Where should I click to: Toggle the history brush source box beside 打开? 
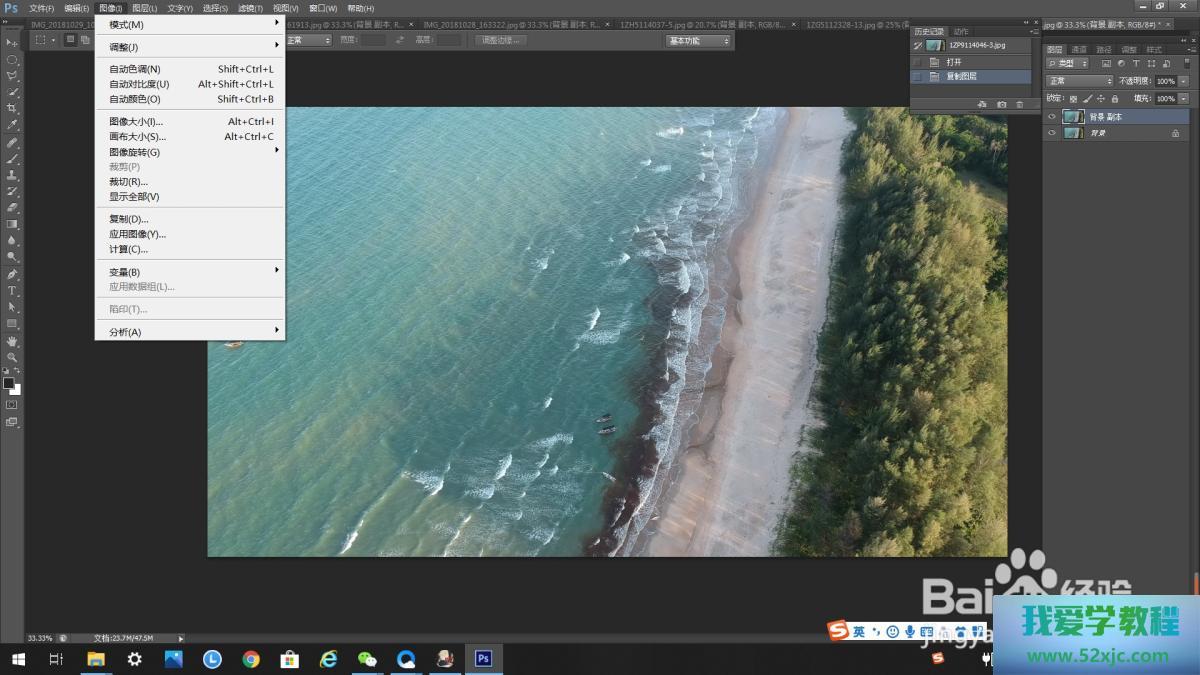[x=917, y=62]
